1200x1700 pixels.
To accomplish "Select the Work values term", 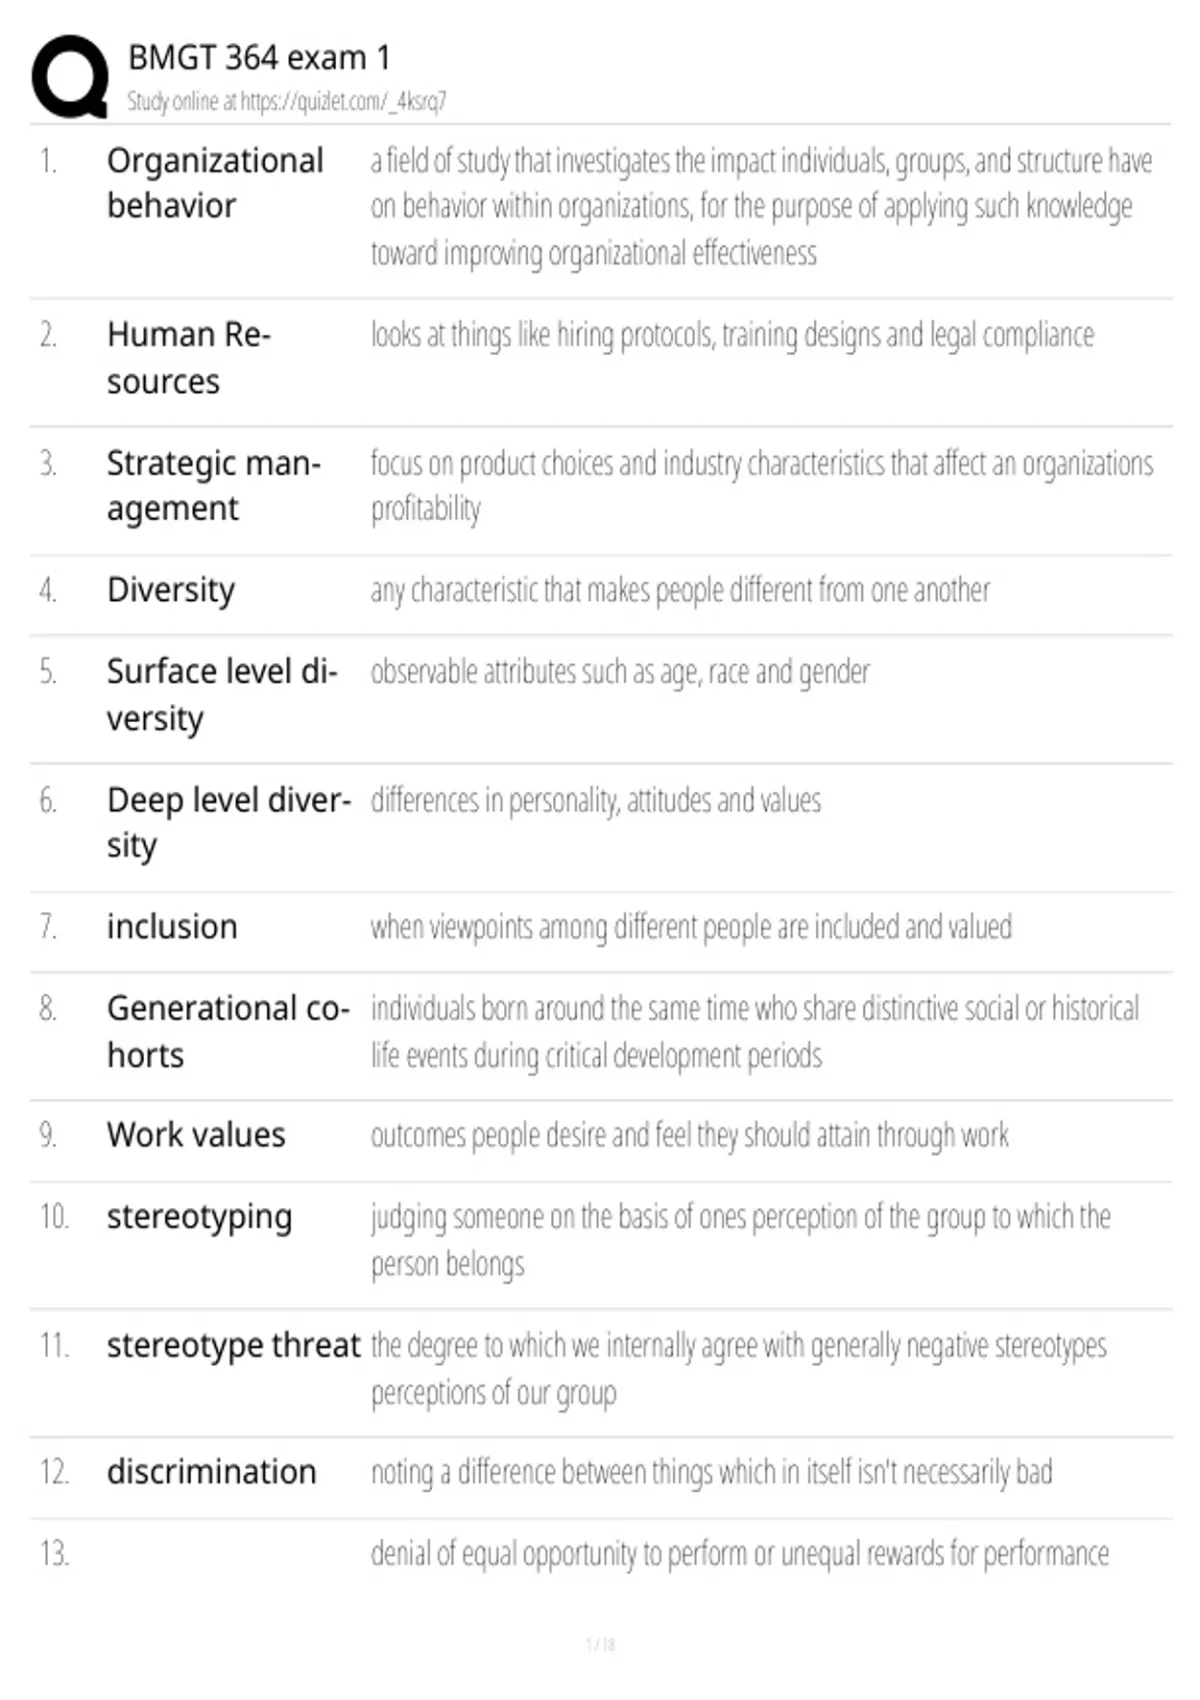I will click(196, 1135).
